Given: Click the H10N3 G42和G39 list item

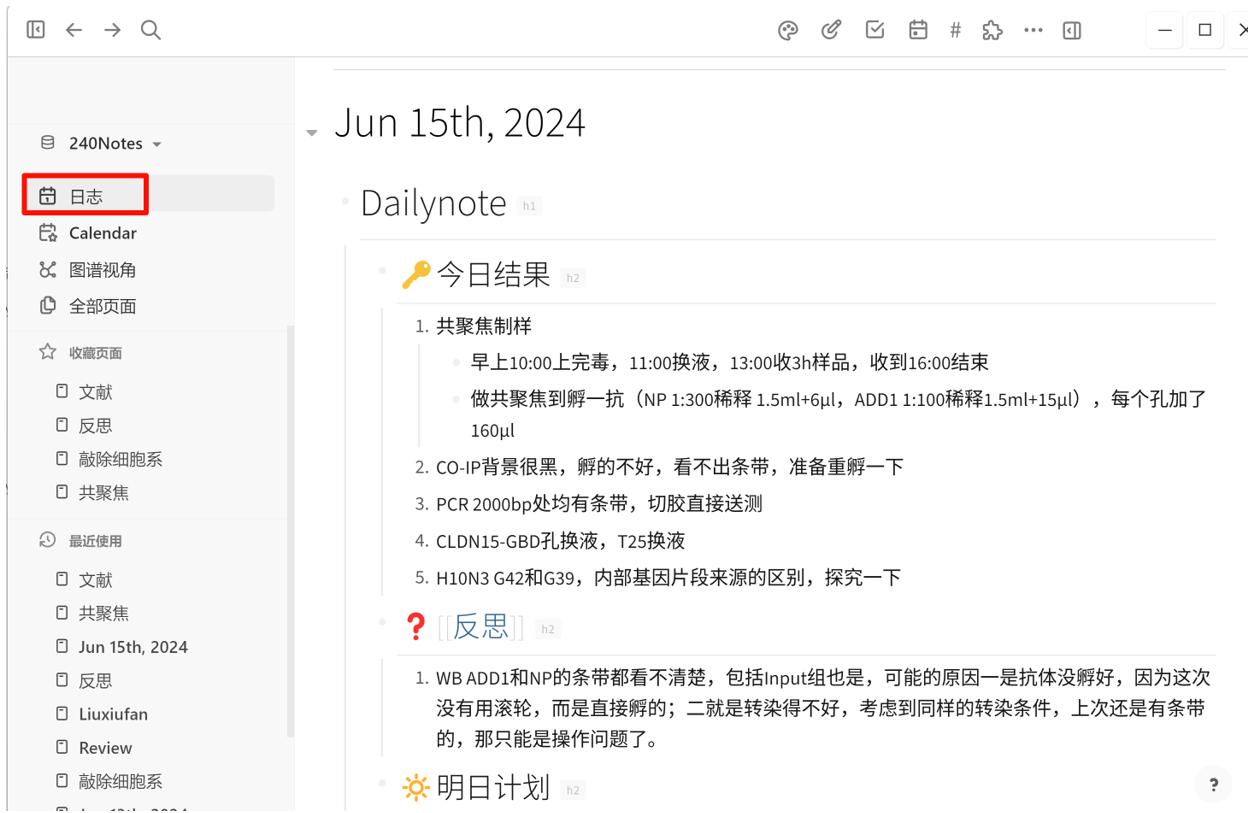Looking at the screenshot, I should [669, 577].
